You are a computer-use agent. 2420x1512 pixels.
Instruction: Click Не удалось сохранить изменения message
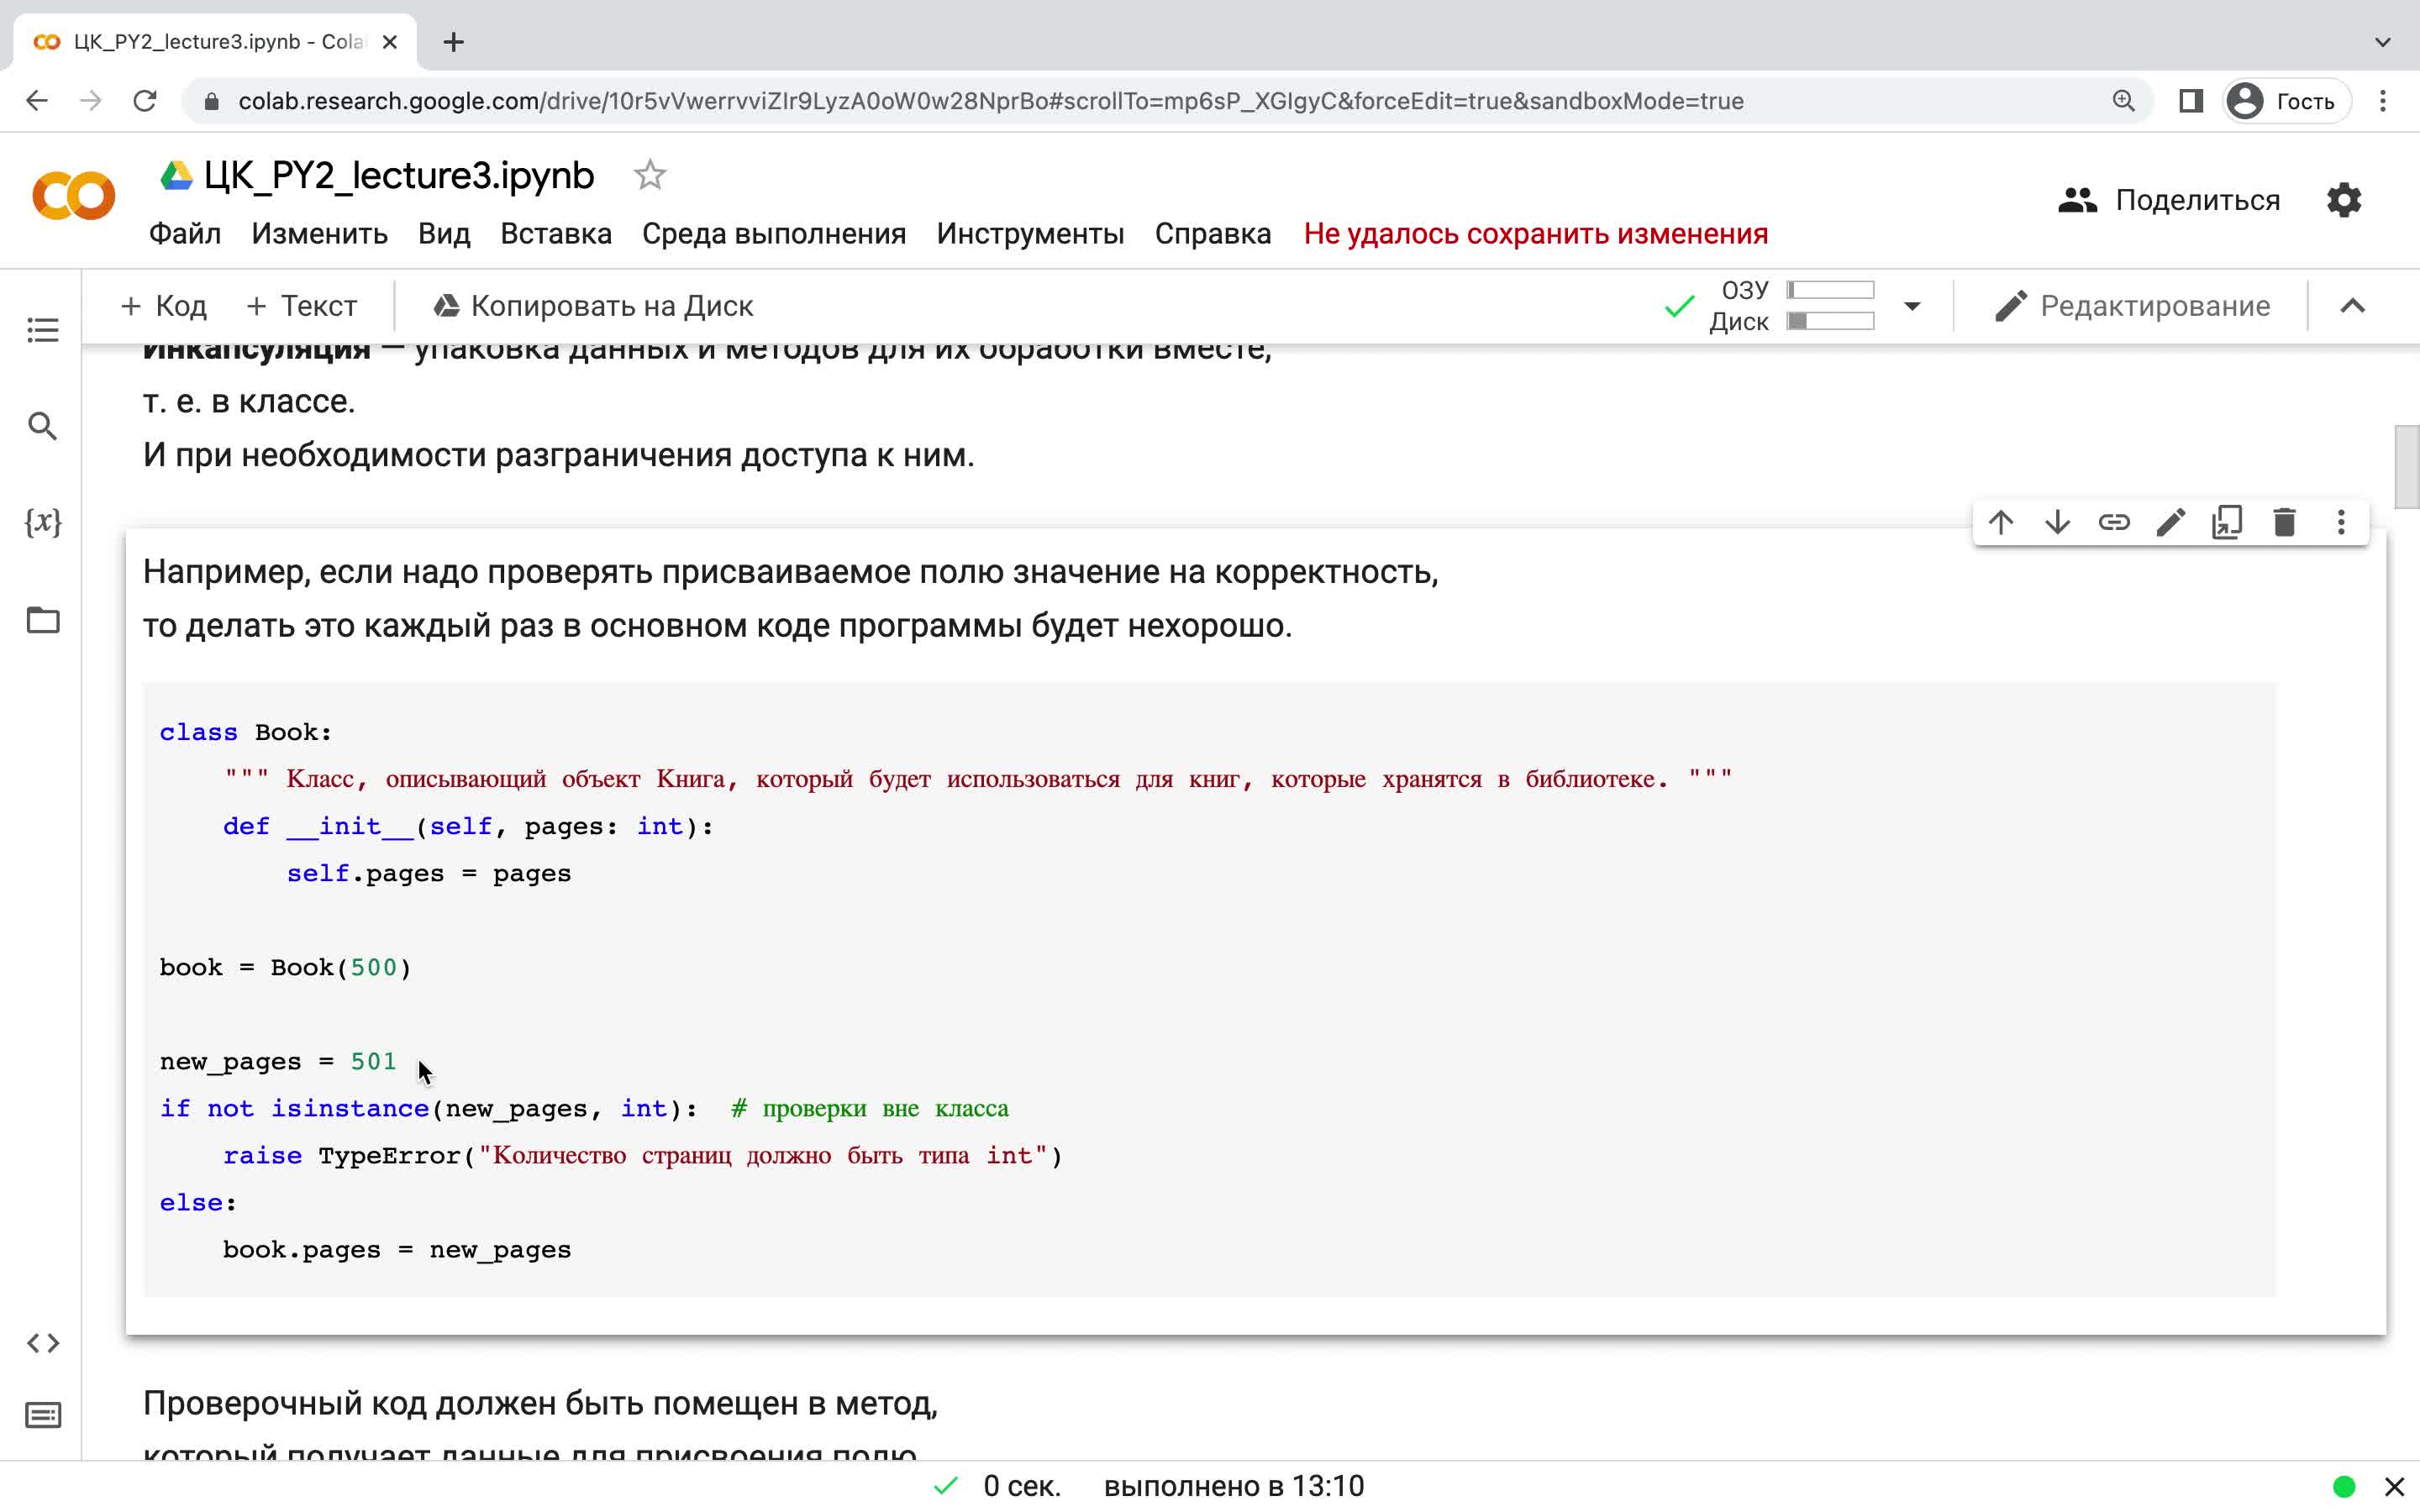point(1536,234)
